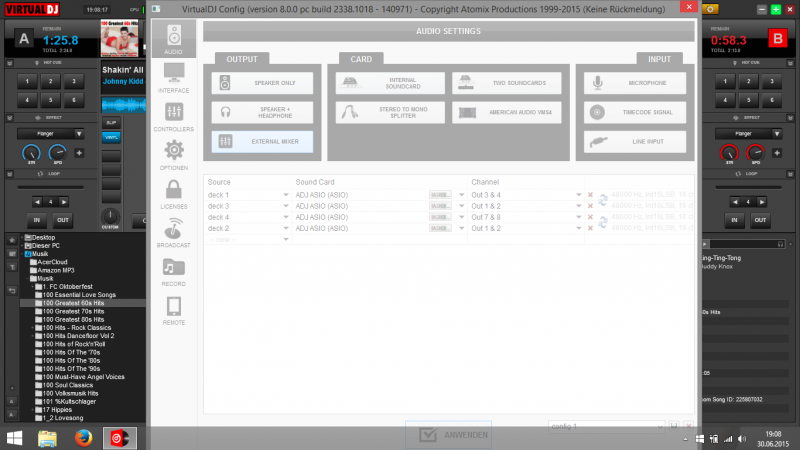Screen dimensions: 800x450
Task: Save the audio config preset
Action: pos(674,426)
